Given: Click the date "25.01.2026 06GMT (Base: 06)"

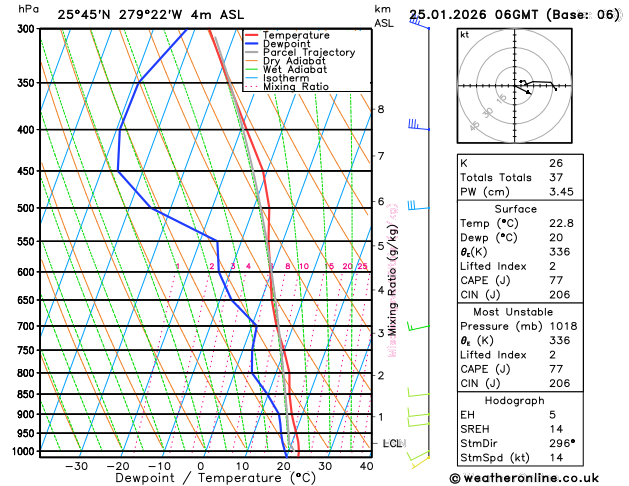Looking at the screenshot, I should [x=515, y=15].
